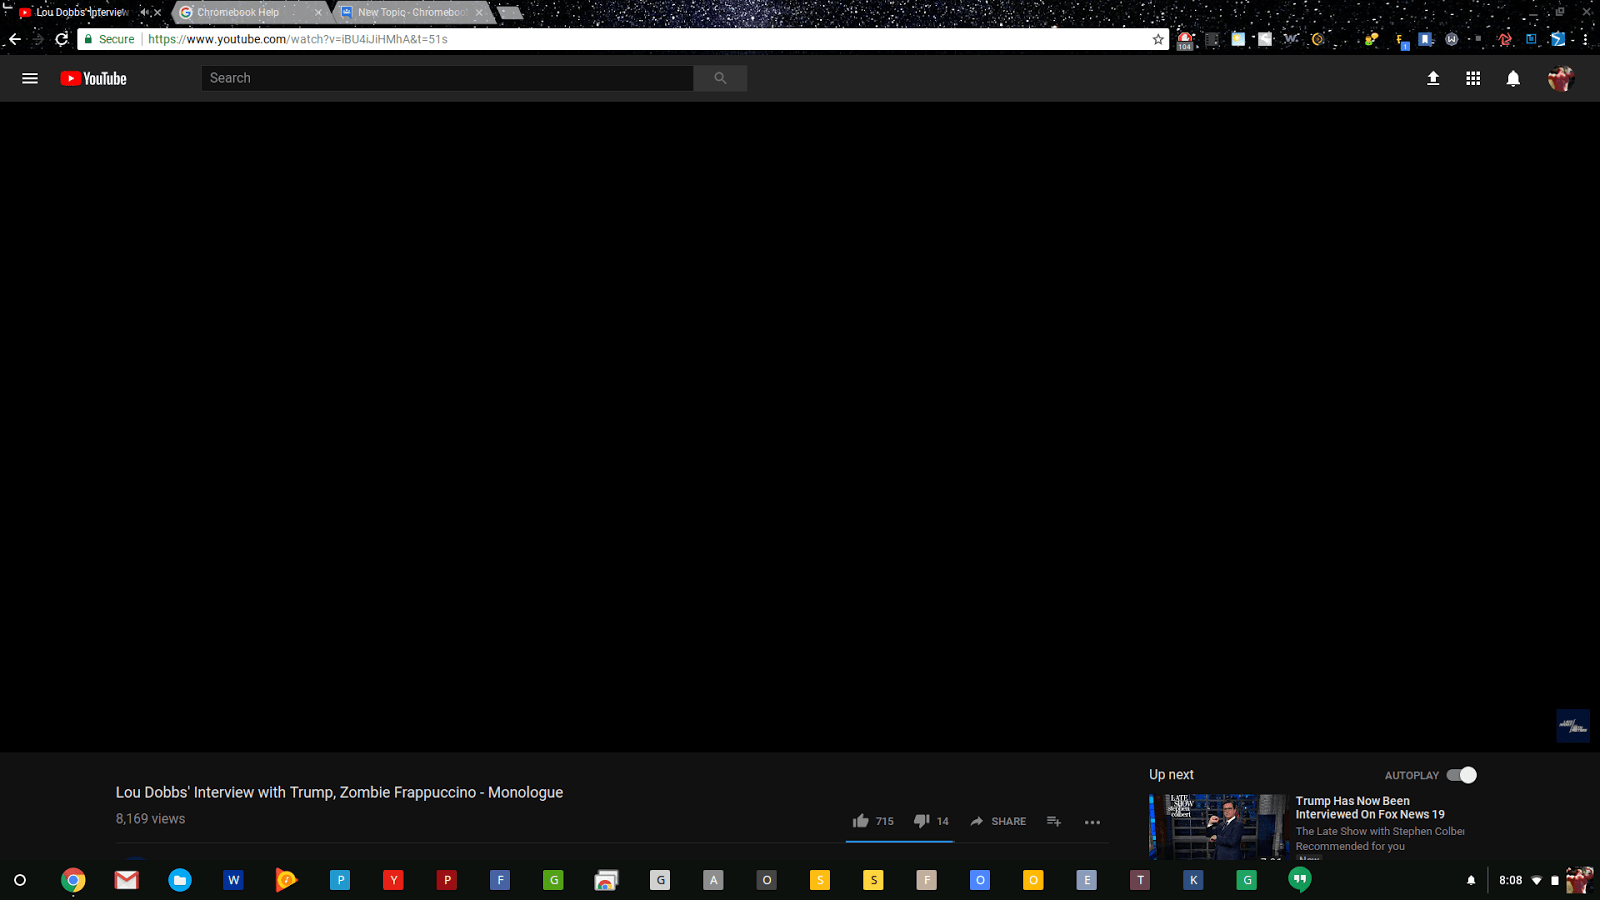Bookmark page with the star icon
The height and width of the screenshot is (900, 1600).
click(x=1158, y=39)
